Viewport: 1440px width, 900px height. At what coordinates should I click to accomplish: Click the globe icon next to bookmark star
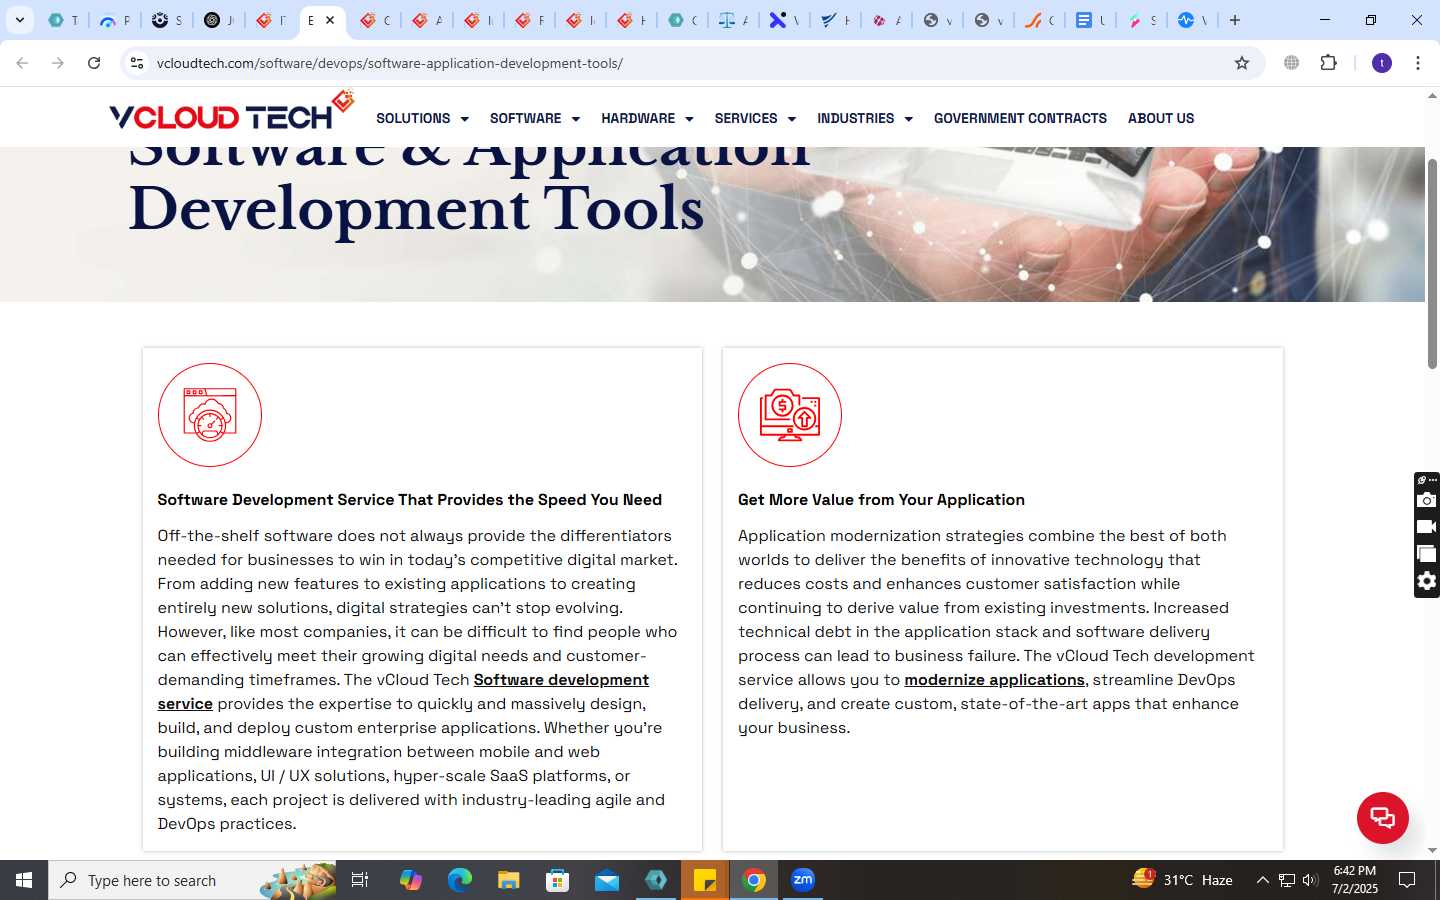coord(1291,63)
